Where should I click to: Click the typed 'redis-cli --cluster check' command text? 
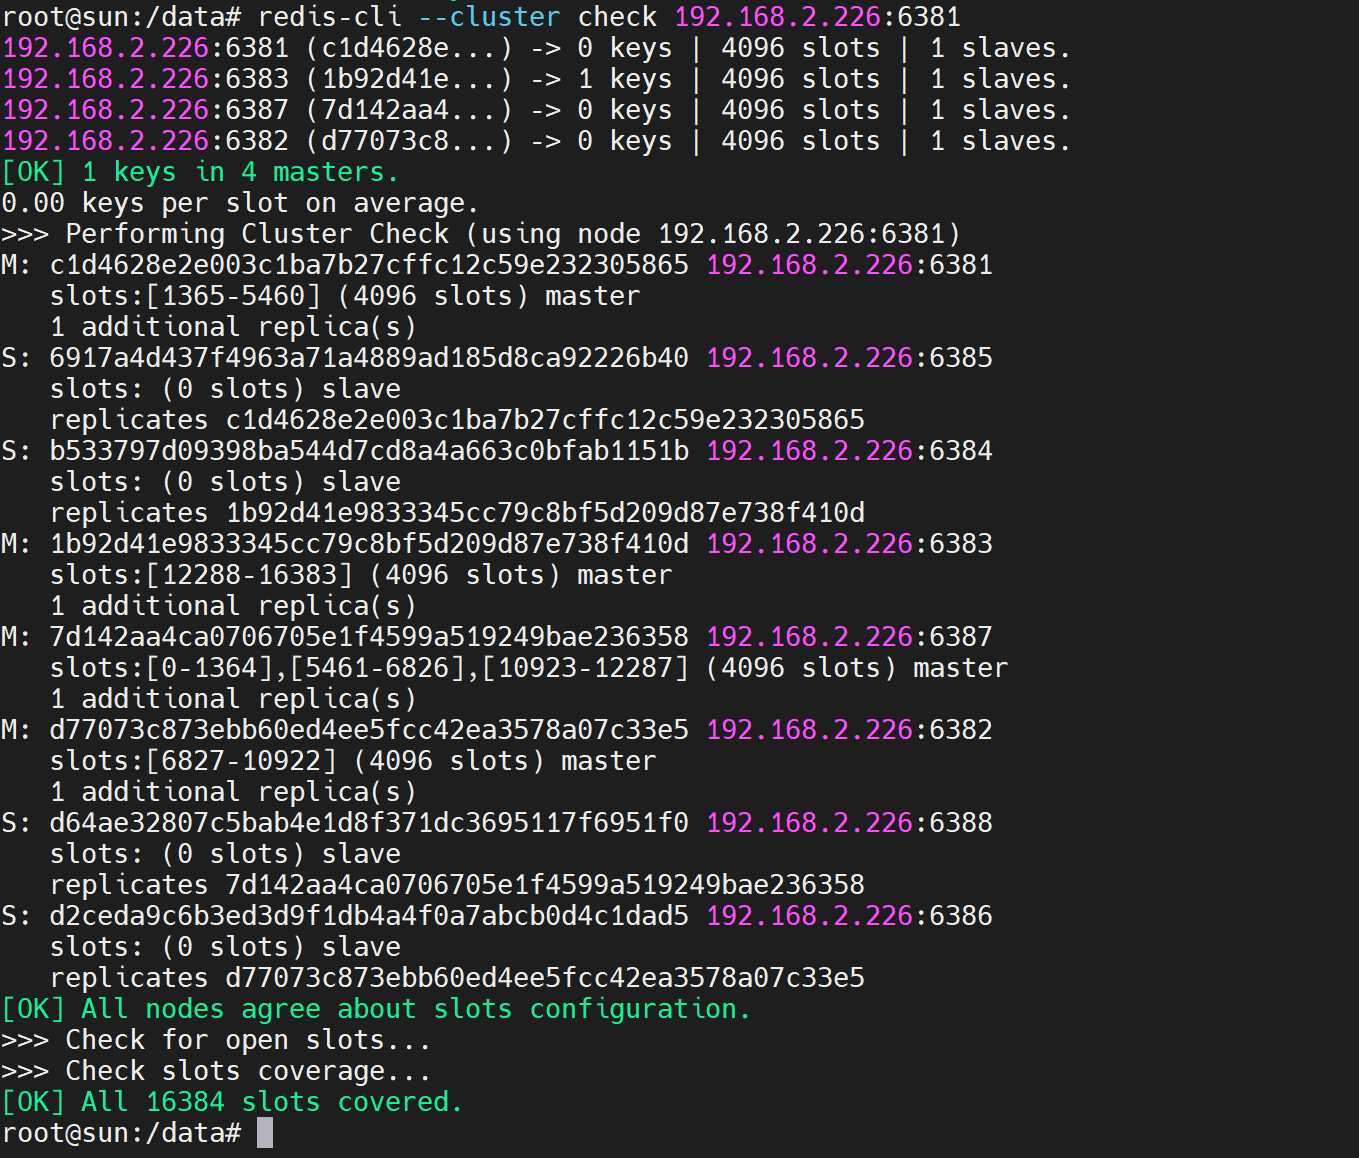[x=458, y=17]
